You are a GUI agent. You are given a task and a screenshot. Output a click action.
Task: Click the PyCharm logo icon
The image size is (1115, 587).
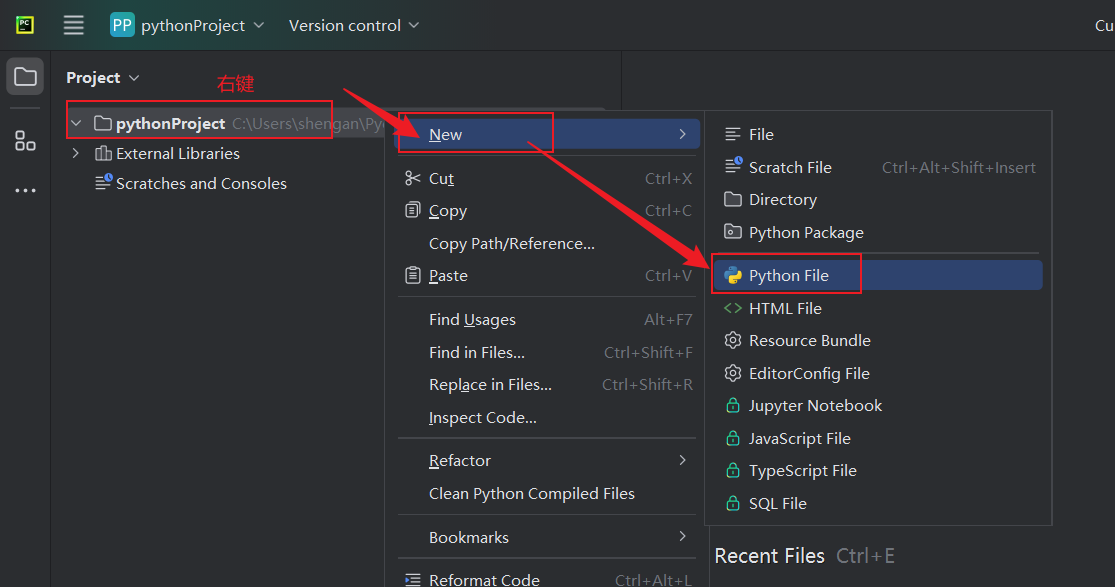(25, 25)
